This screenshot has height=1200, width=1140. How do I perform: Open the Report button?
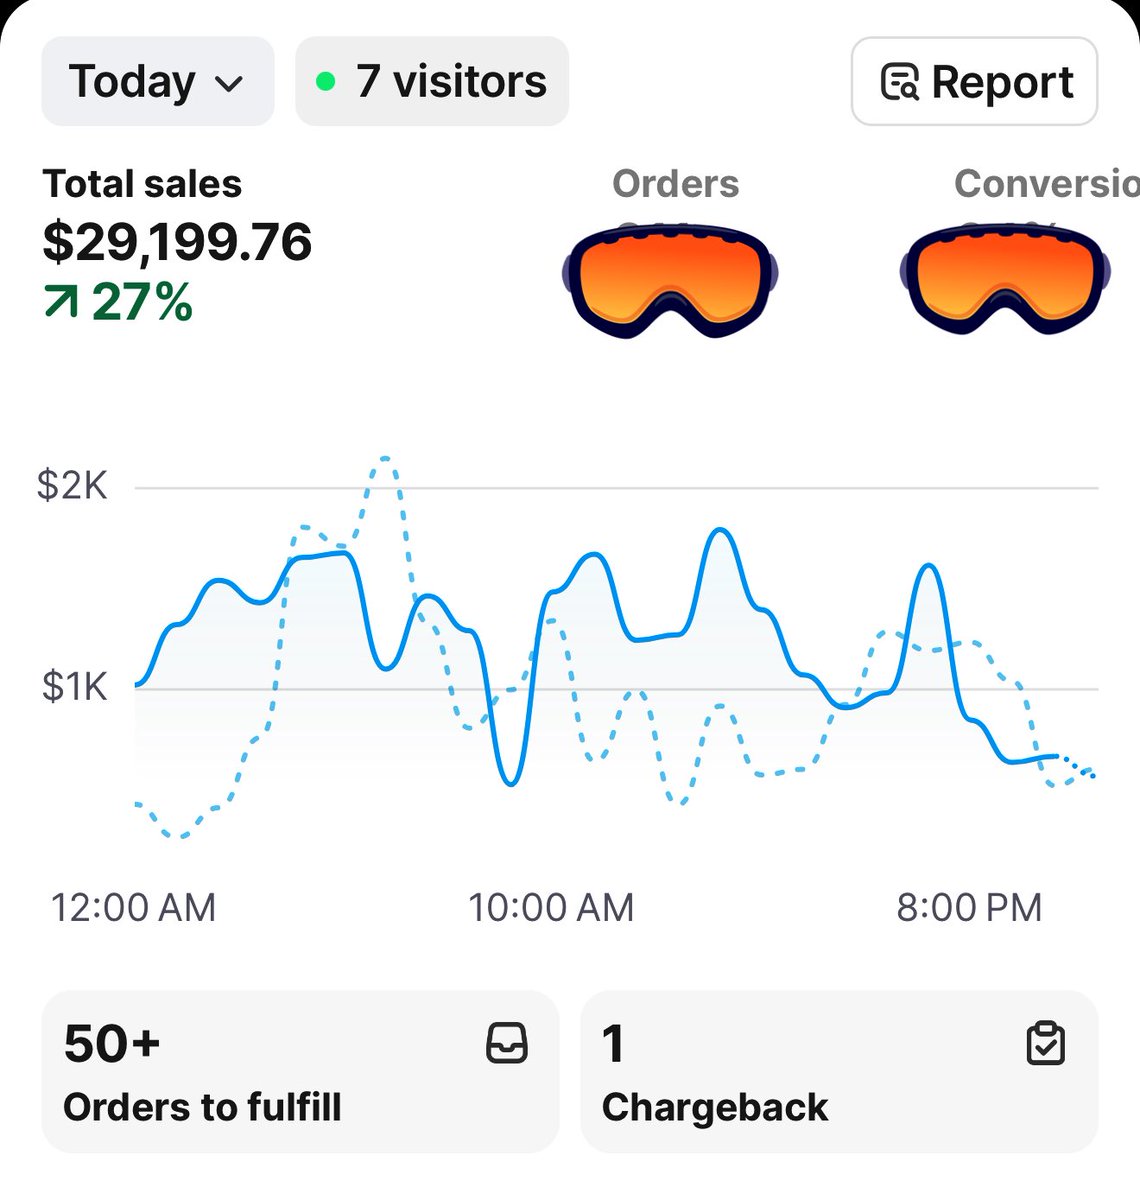pos(974,82)
